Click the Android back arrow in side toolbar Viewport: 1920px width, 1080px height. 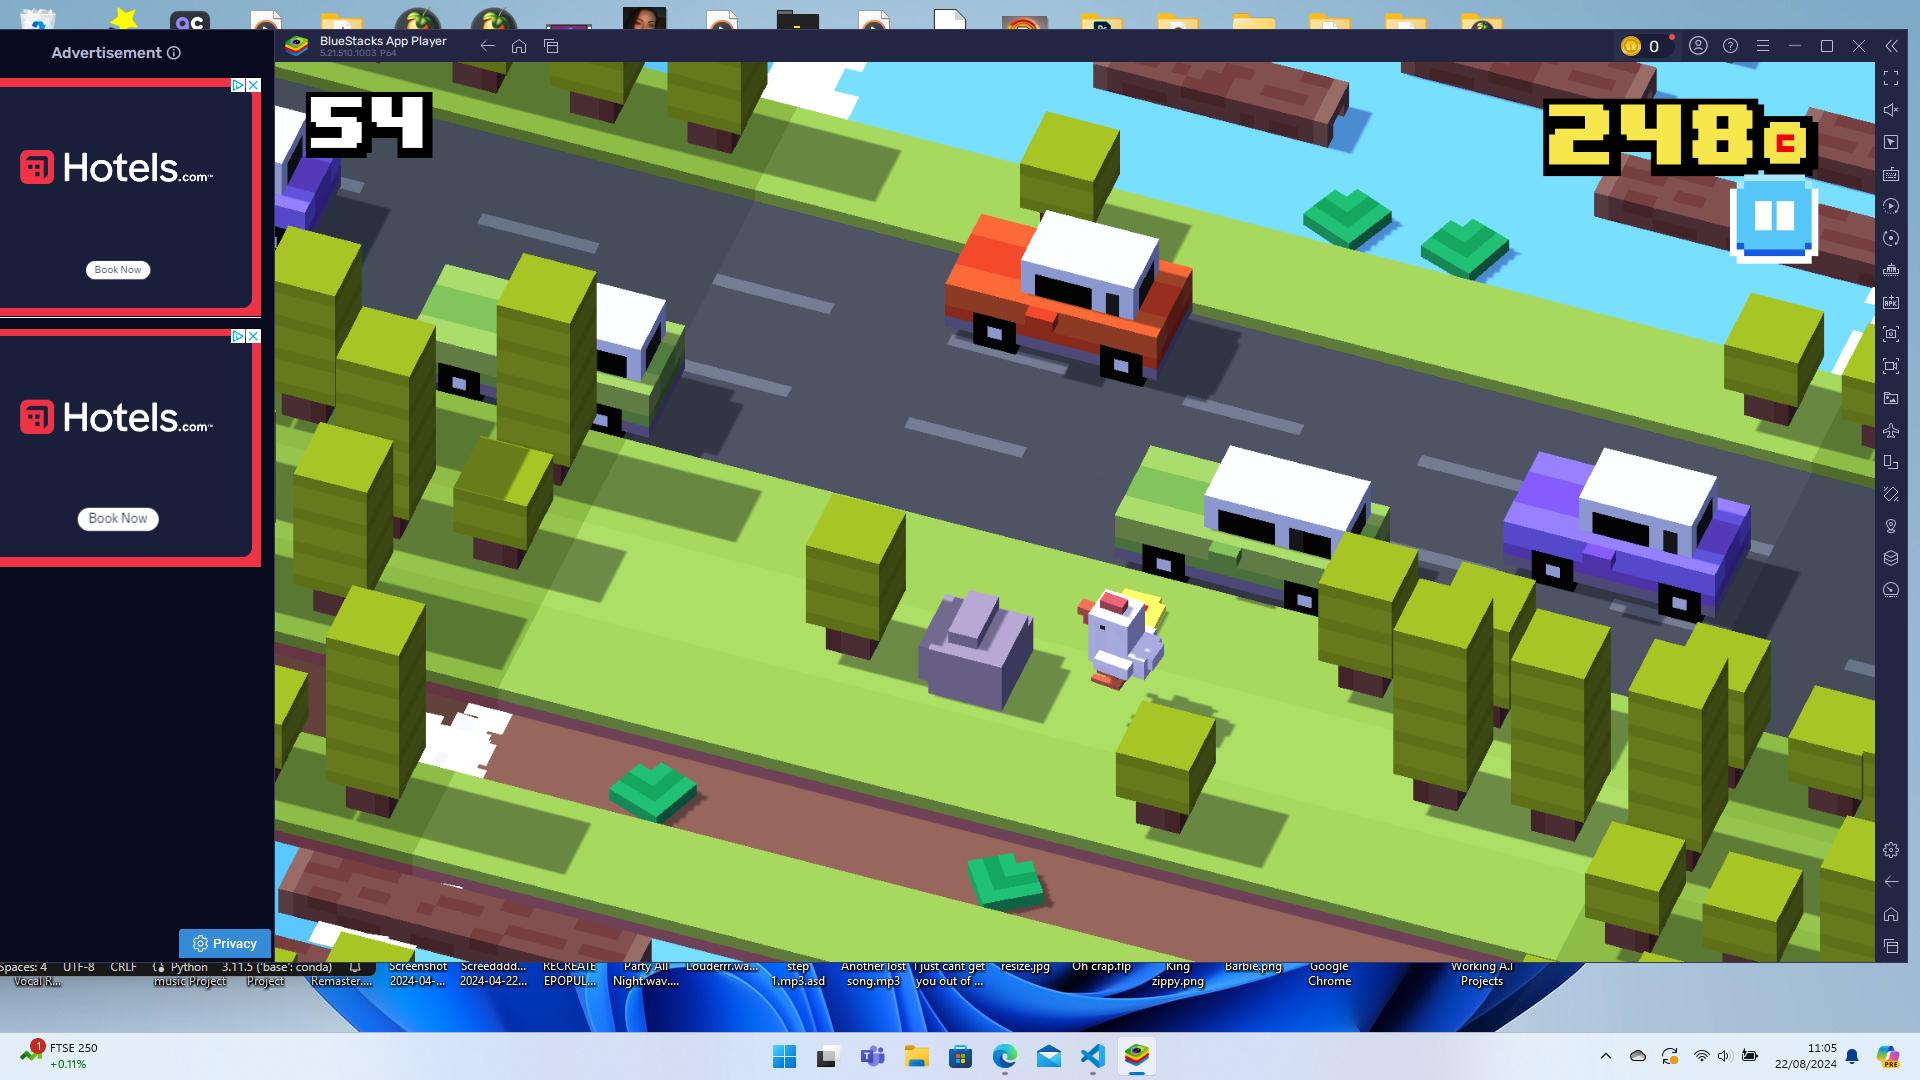point(1891,882)
